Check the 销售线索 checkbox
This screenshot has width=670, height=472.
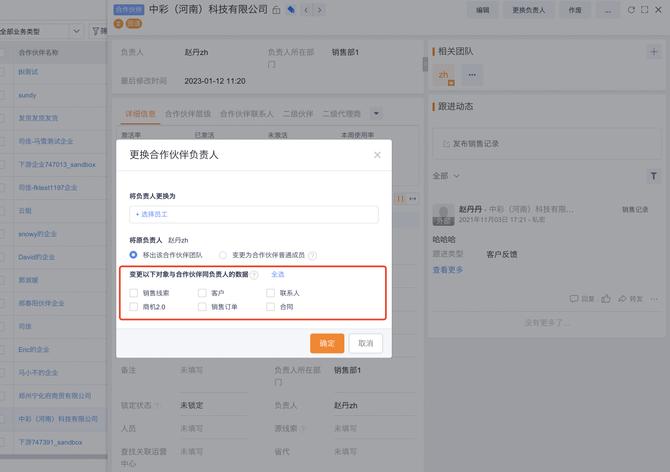point(134,293)
